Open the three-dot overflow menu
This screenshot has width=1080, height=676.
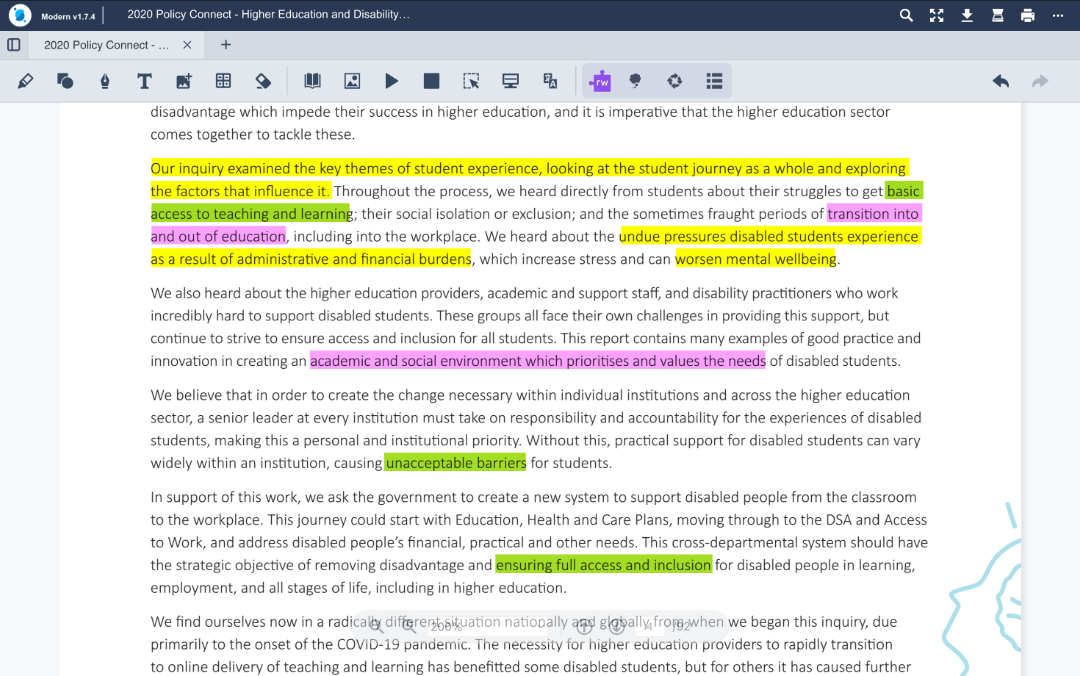click(1058, 15)
